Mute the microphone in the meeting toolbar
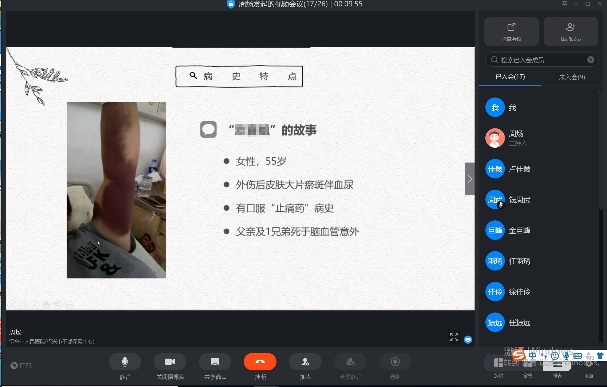 [x=125, y=362]
